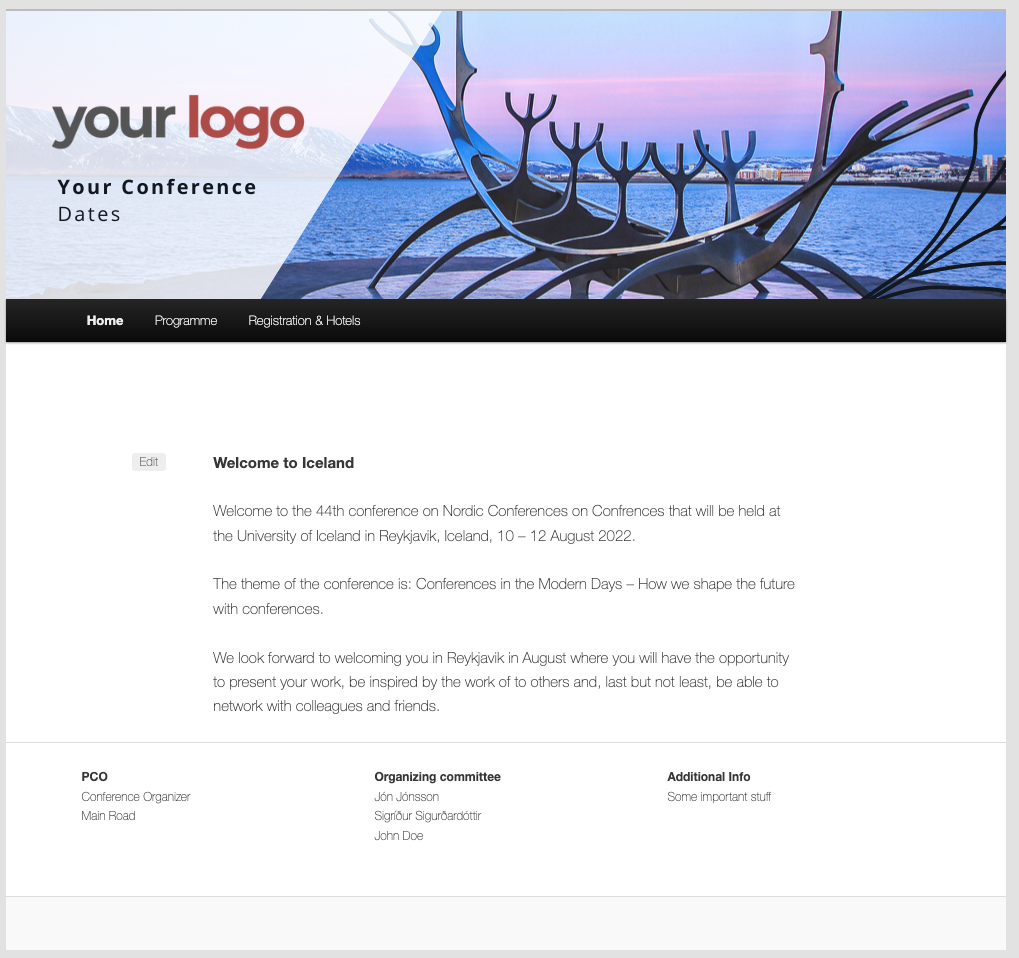Screen dimensions: 1019x958
Task: Click the paragraph about the conference theme
Action: point(504,596)
